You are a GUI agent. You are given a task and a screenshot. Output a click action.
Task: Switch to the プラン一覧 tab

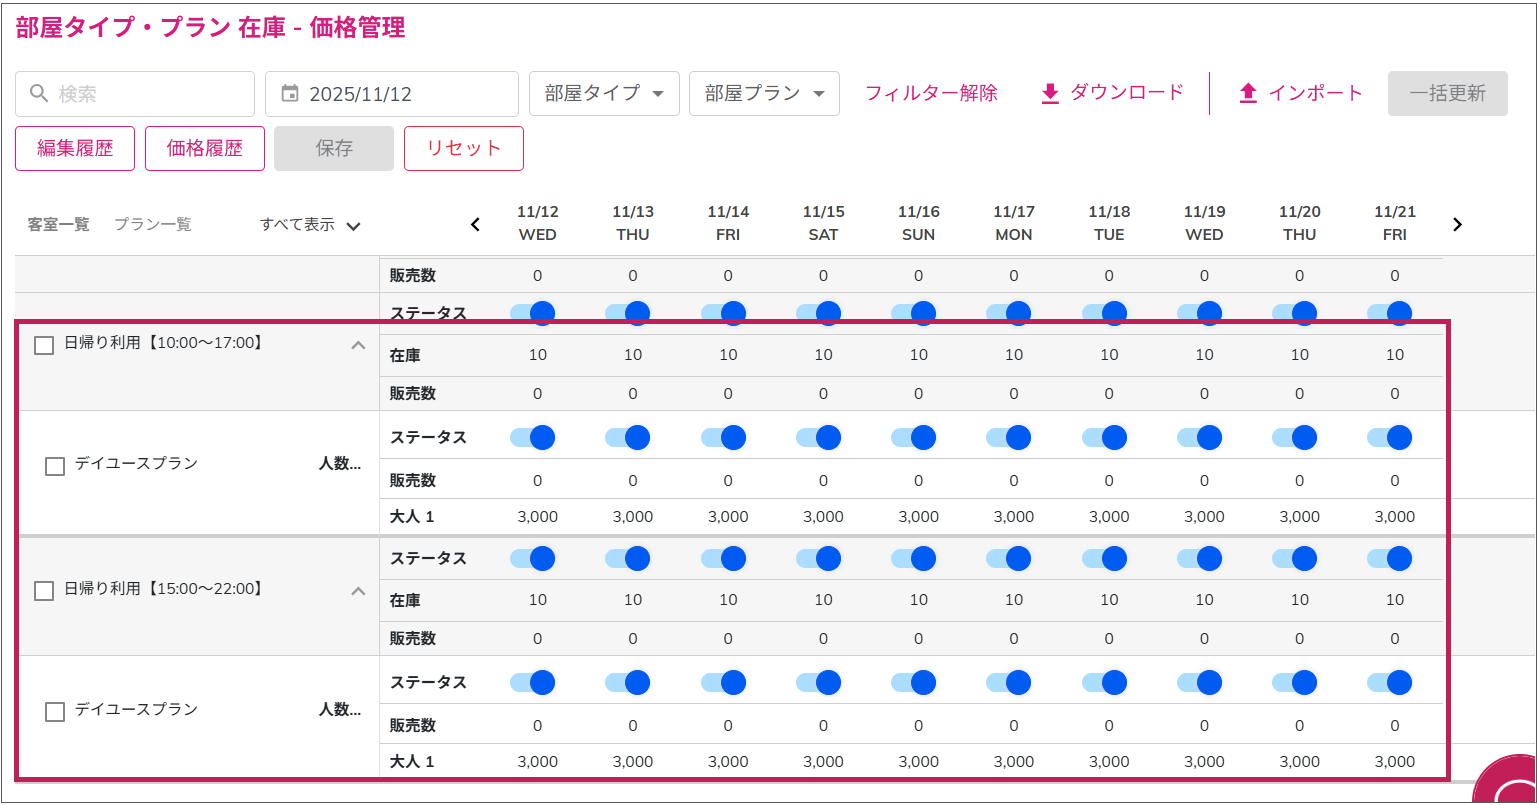coord(152,225)
